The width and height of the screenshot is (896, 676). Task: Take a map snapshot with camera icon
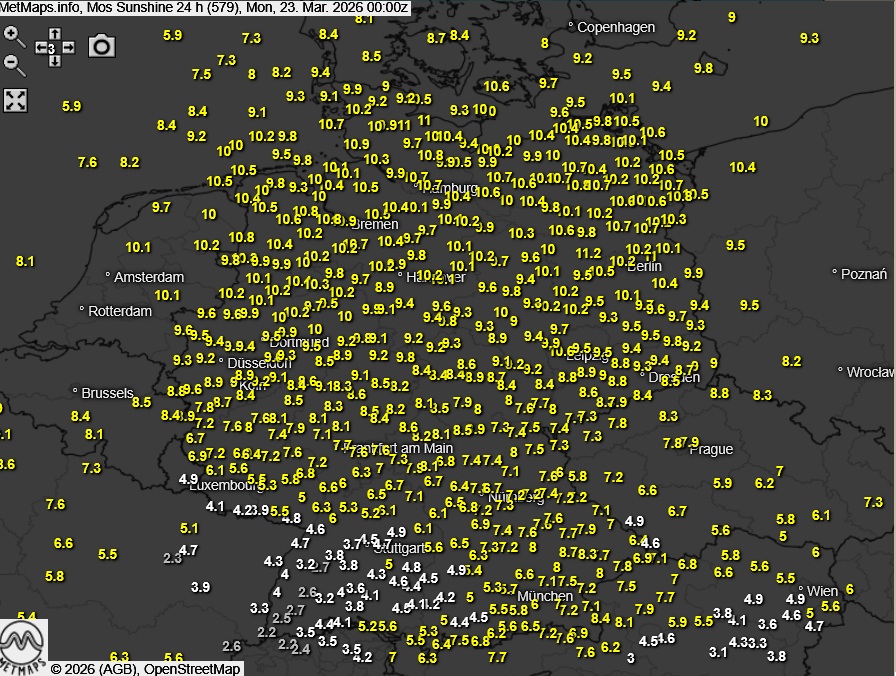coord(102,46)
